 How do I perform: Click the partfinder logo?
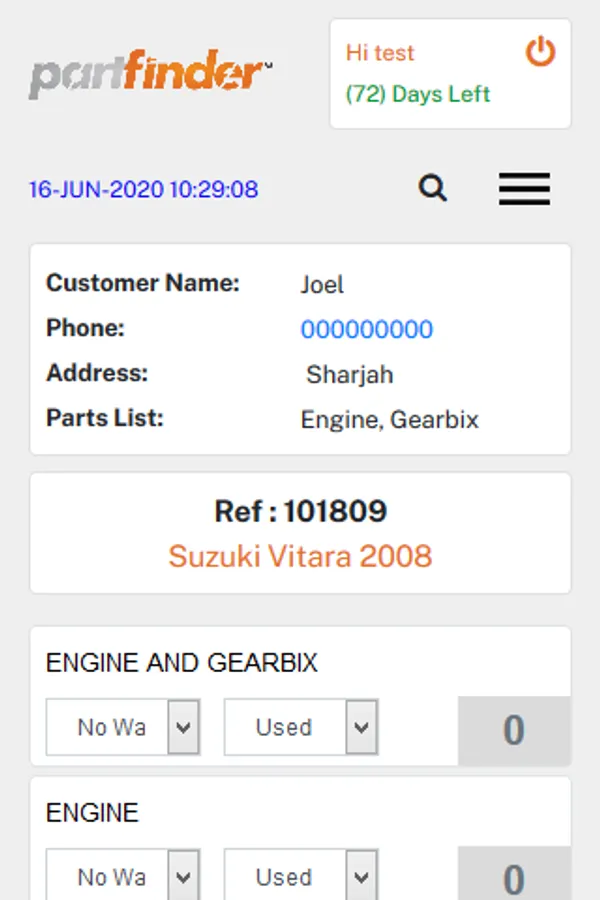coord(150,73)
